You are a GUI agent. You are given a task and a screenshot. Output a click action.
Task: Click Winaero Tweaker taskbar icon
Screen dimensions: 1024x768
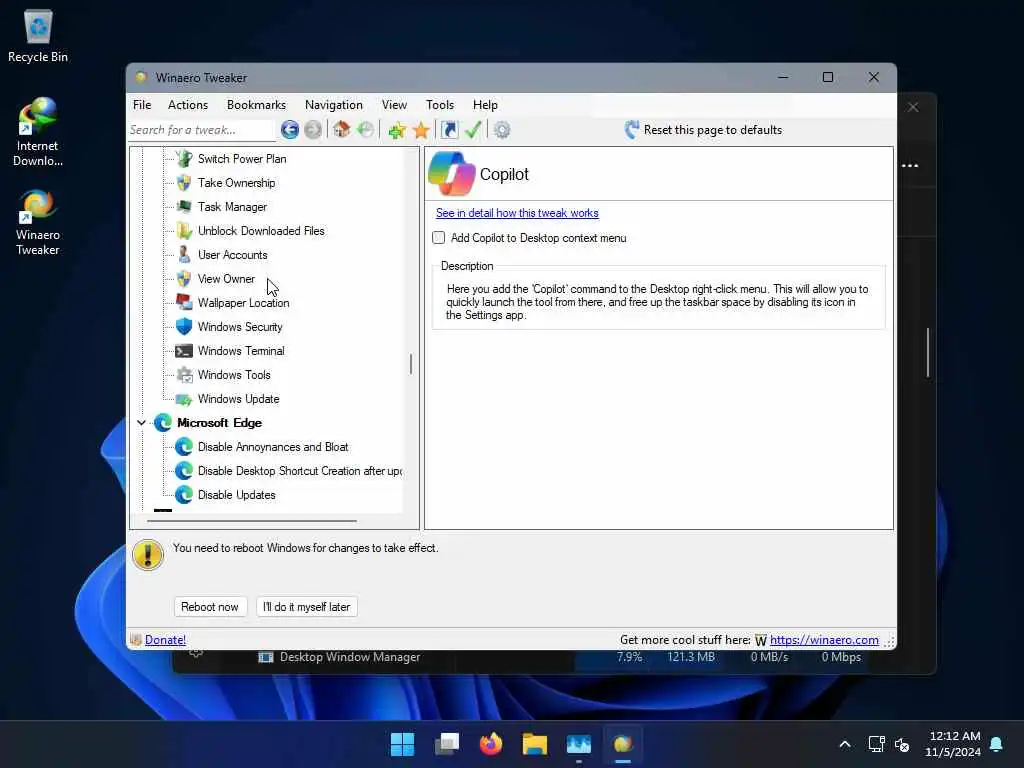pos(623,744)
